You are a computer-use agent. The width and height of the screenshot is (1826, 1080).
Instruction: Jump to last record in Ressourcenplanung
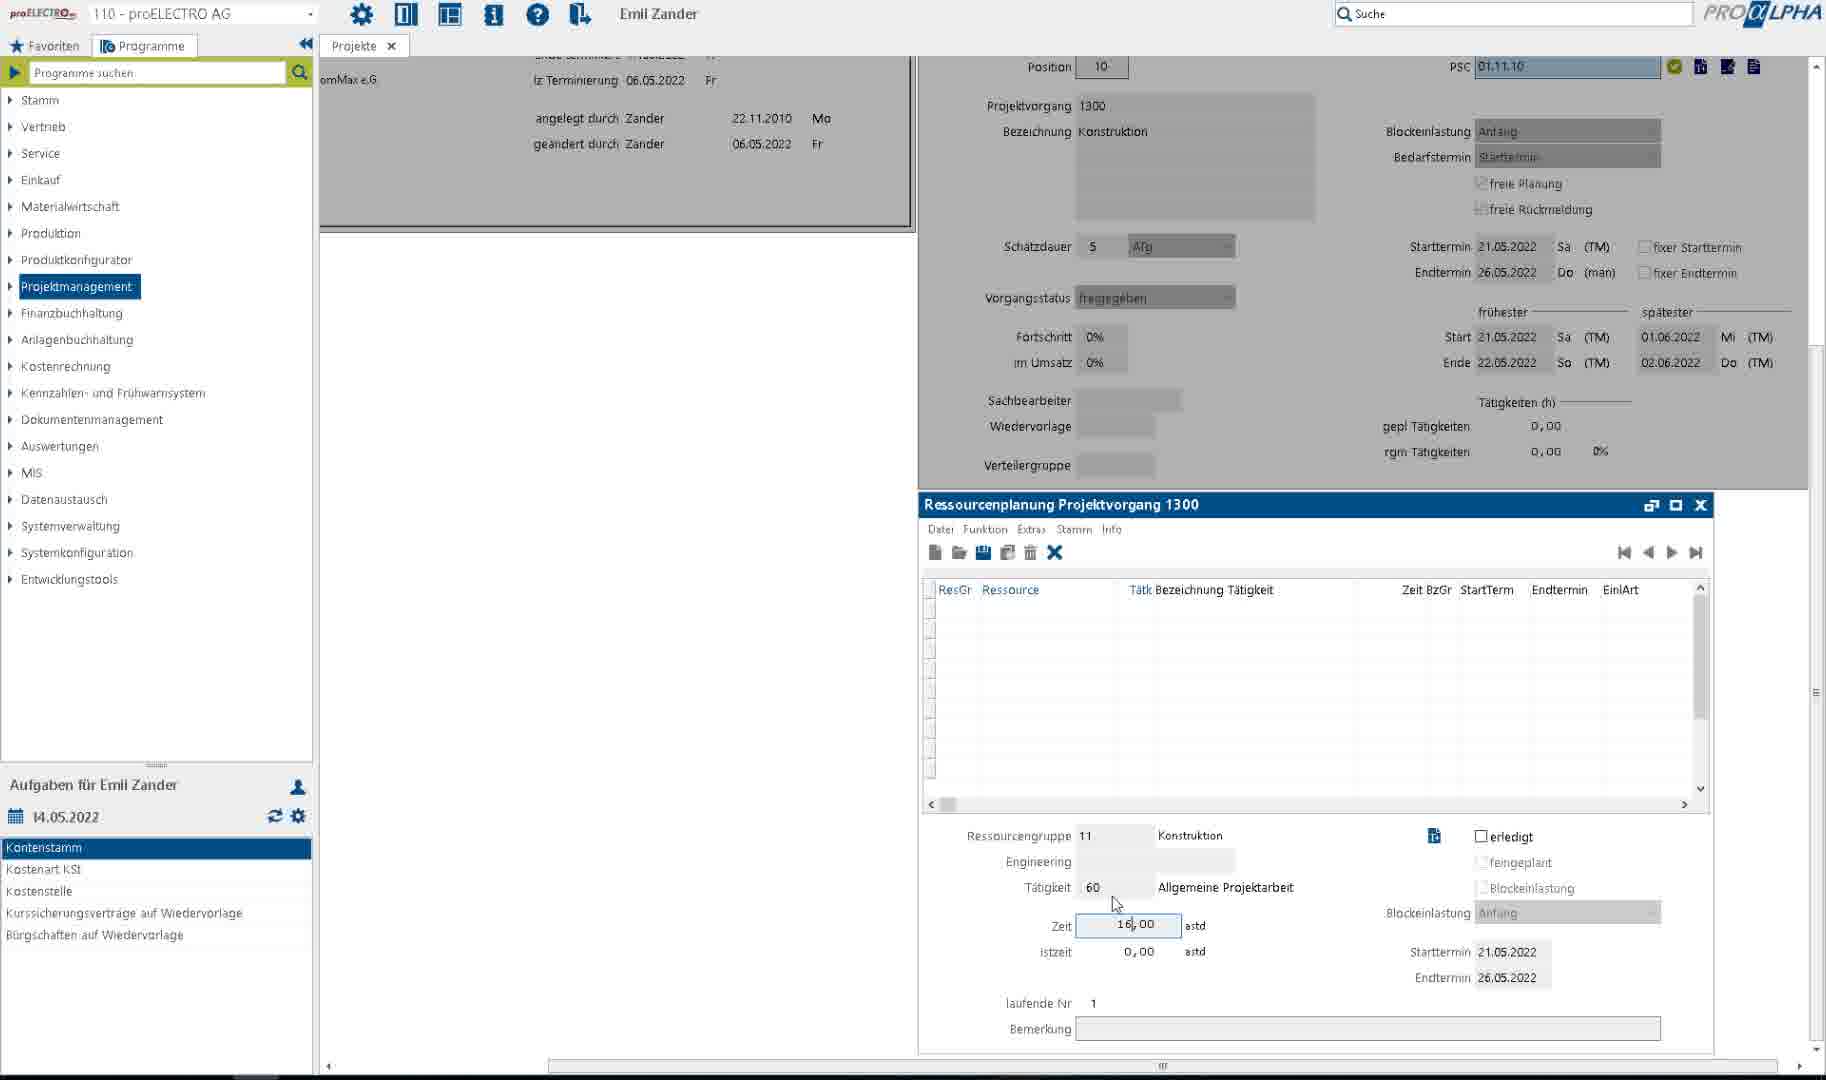(x=1696, y=552)
